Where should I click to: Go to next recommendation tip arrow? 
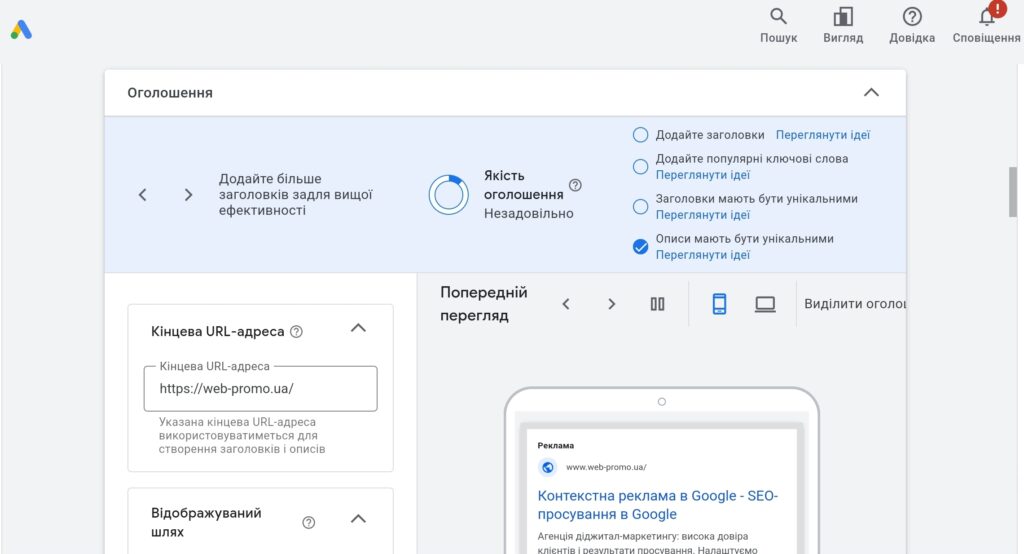[188, 195]
